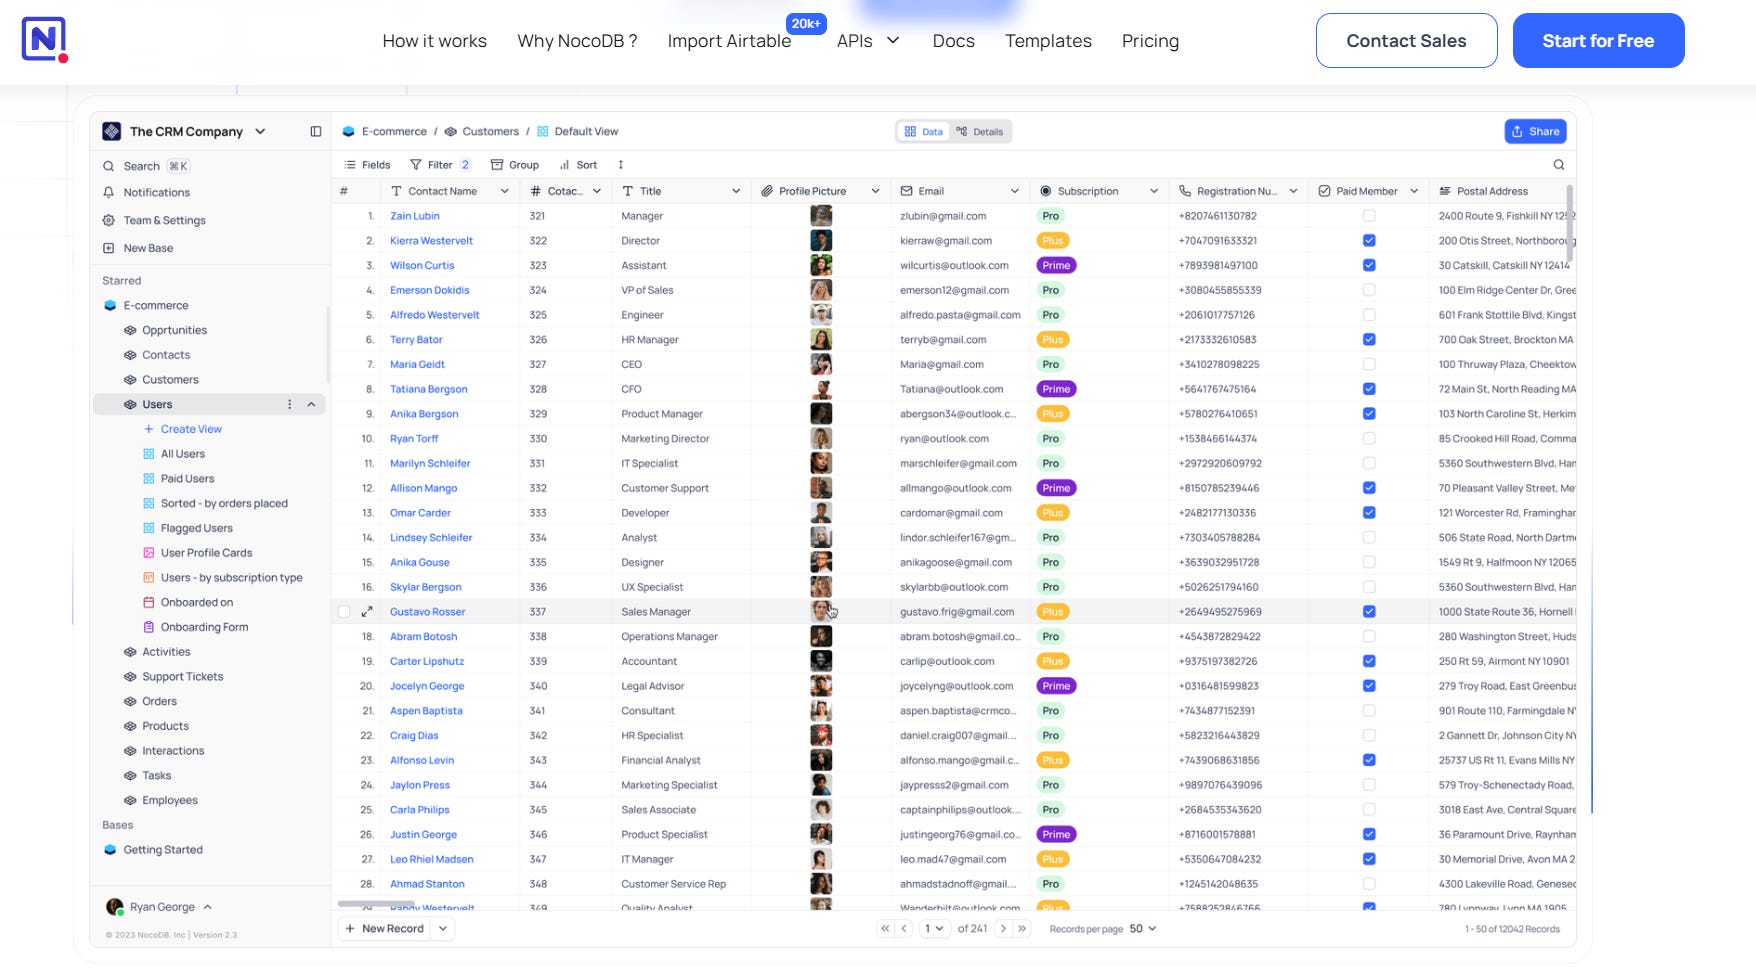Check Paid Member for Ryan Torff
The width and height of the screenshot is (1756, 968).
pyautogui.click(x=1369, y=439)
